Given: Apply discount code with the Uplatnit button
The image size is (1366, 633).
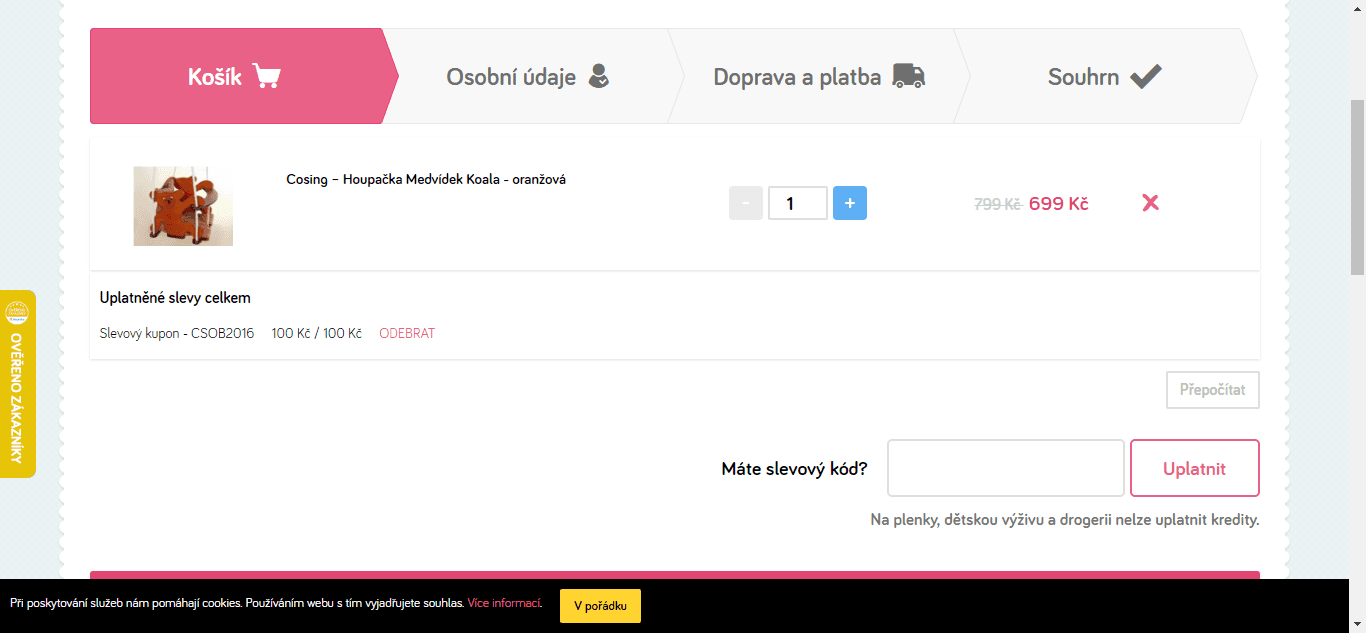Looking at the screenshot, I should (x=1194, y=467).
